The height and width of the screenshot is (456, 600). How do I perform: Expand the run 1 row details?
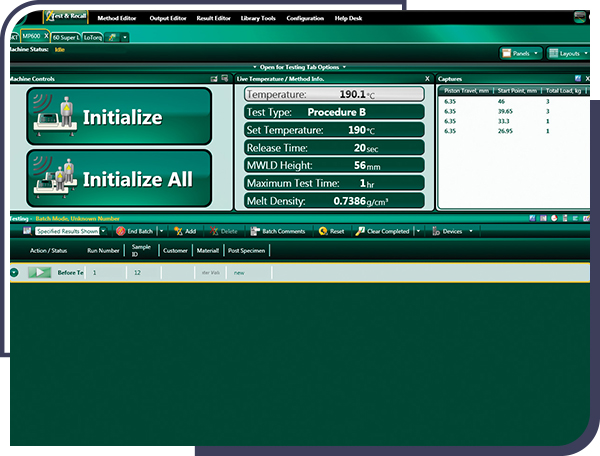tap(14, 272)
